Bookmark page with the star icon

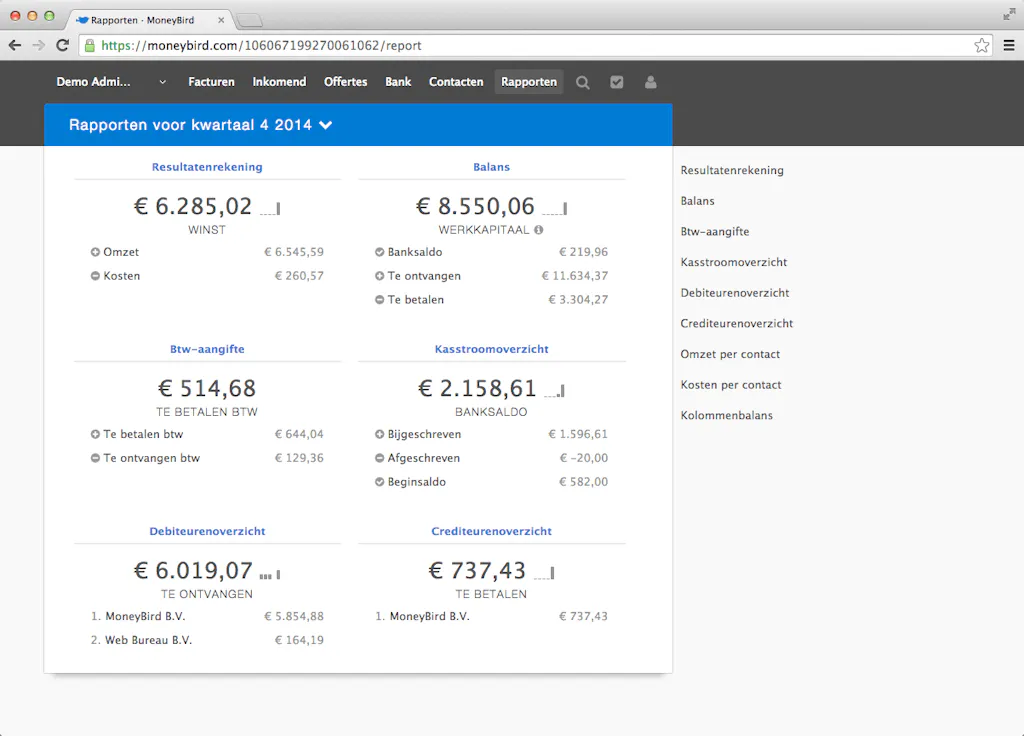point(982,45)
